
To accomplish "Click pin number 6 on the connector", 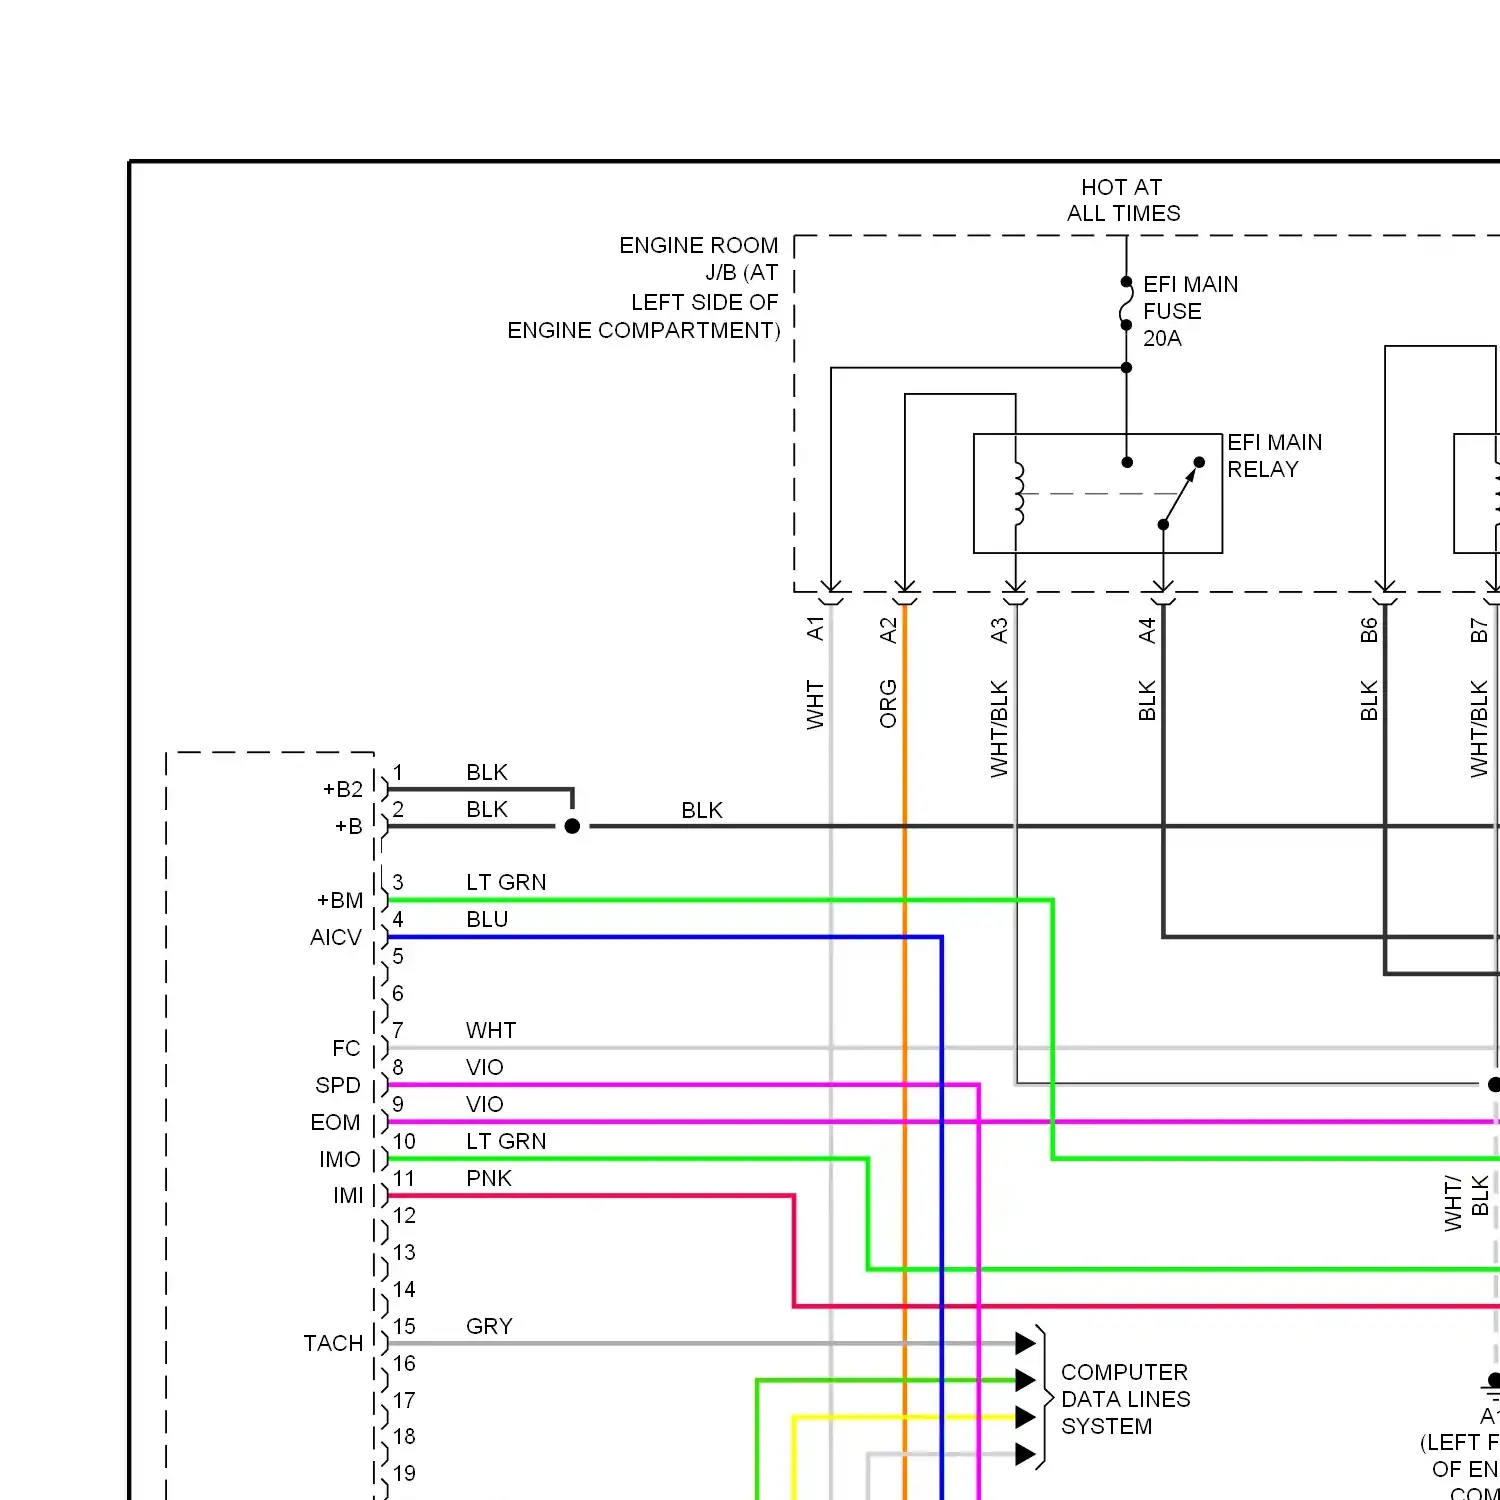I will [398, 993].
